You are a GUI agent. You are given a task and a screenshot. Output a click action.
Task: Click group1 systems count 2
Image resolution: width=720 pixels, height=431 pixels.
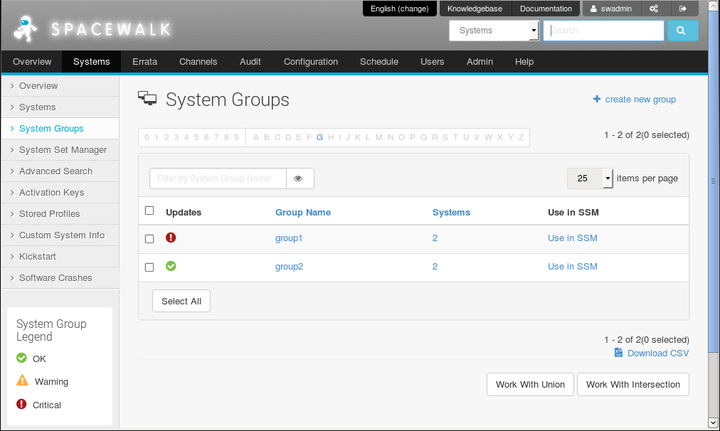pyautogui.click(x=435, y=238)
